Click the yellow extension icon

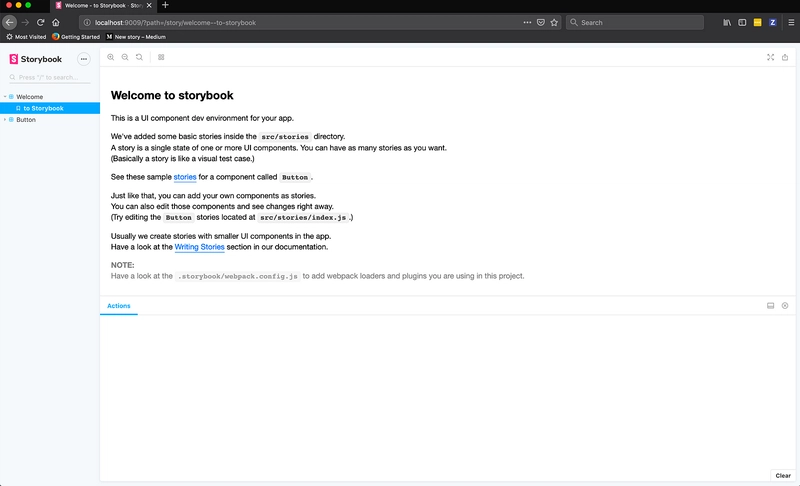click(758, 22)
